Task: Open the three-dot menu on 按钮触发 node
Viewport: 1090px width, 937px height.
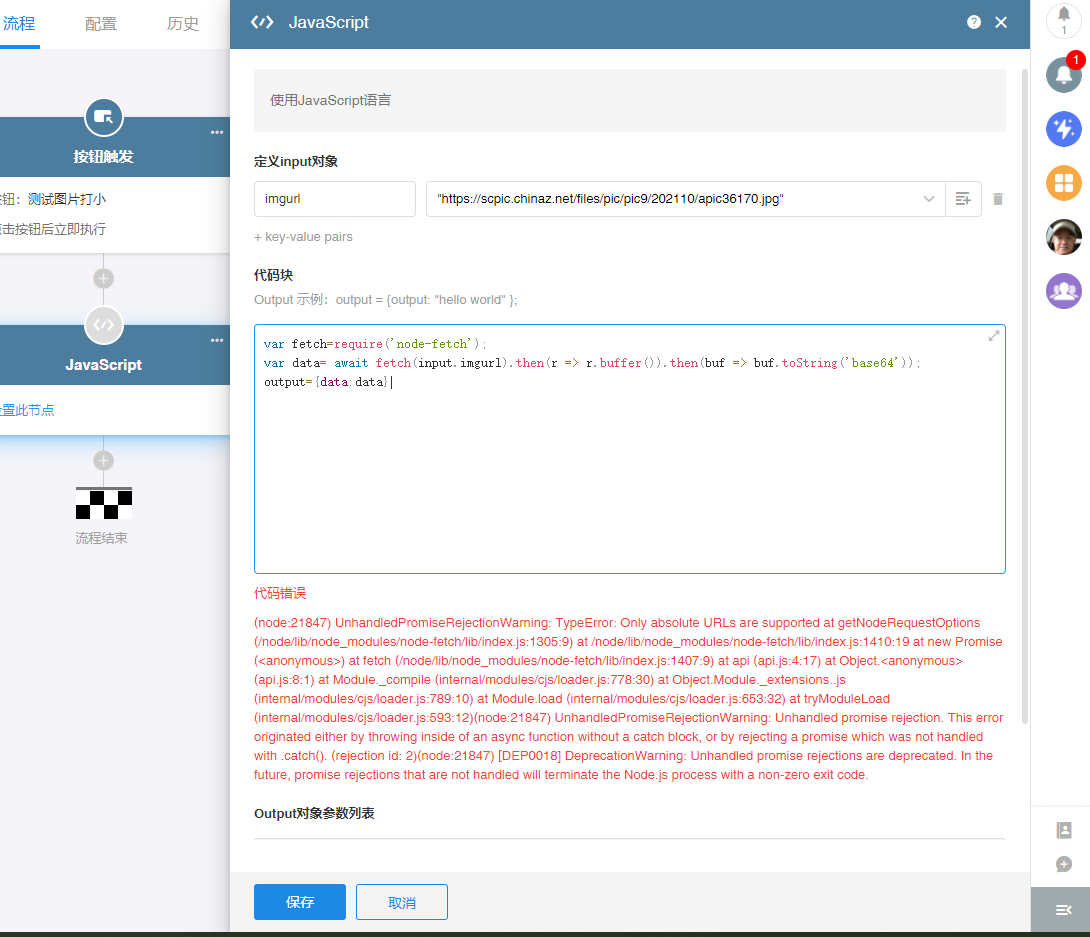Action: tap(217, 133)
